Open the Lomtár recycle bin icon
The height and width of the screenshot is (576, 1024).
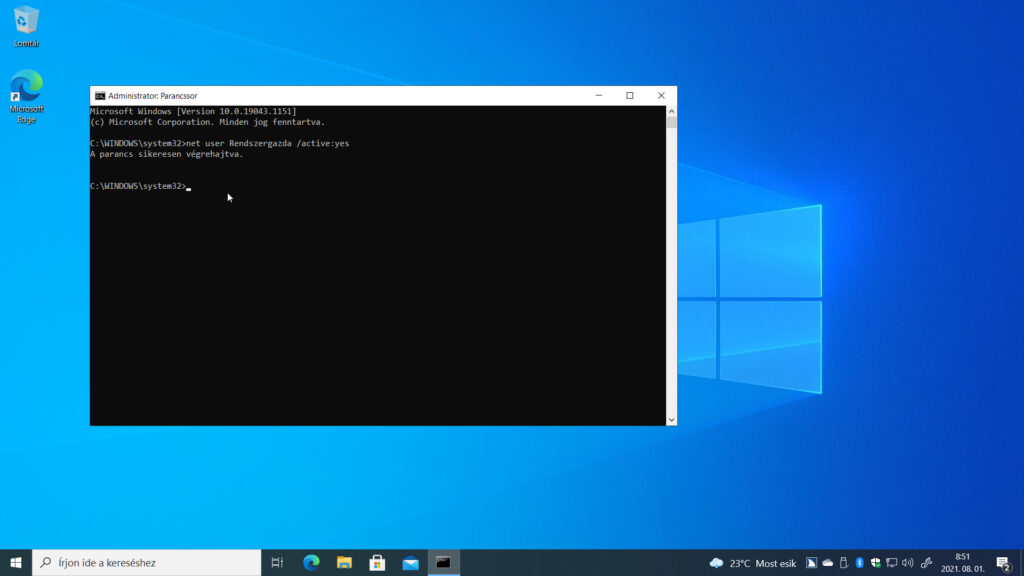coord(26,27)
